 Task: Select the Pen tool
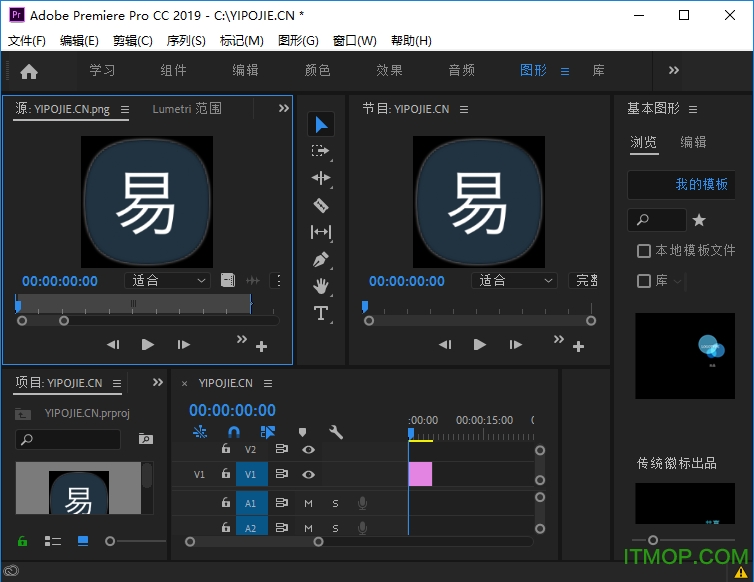[x=321, y=260]
